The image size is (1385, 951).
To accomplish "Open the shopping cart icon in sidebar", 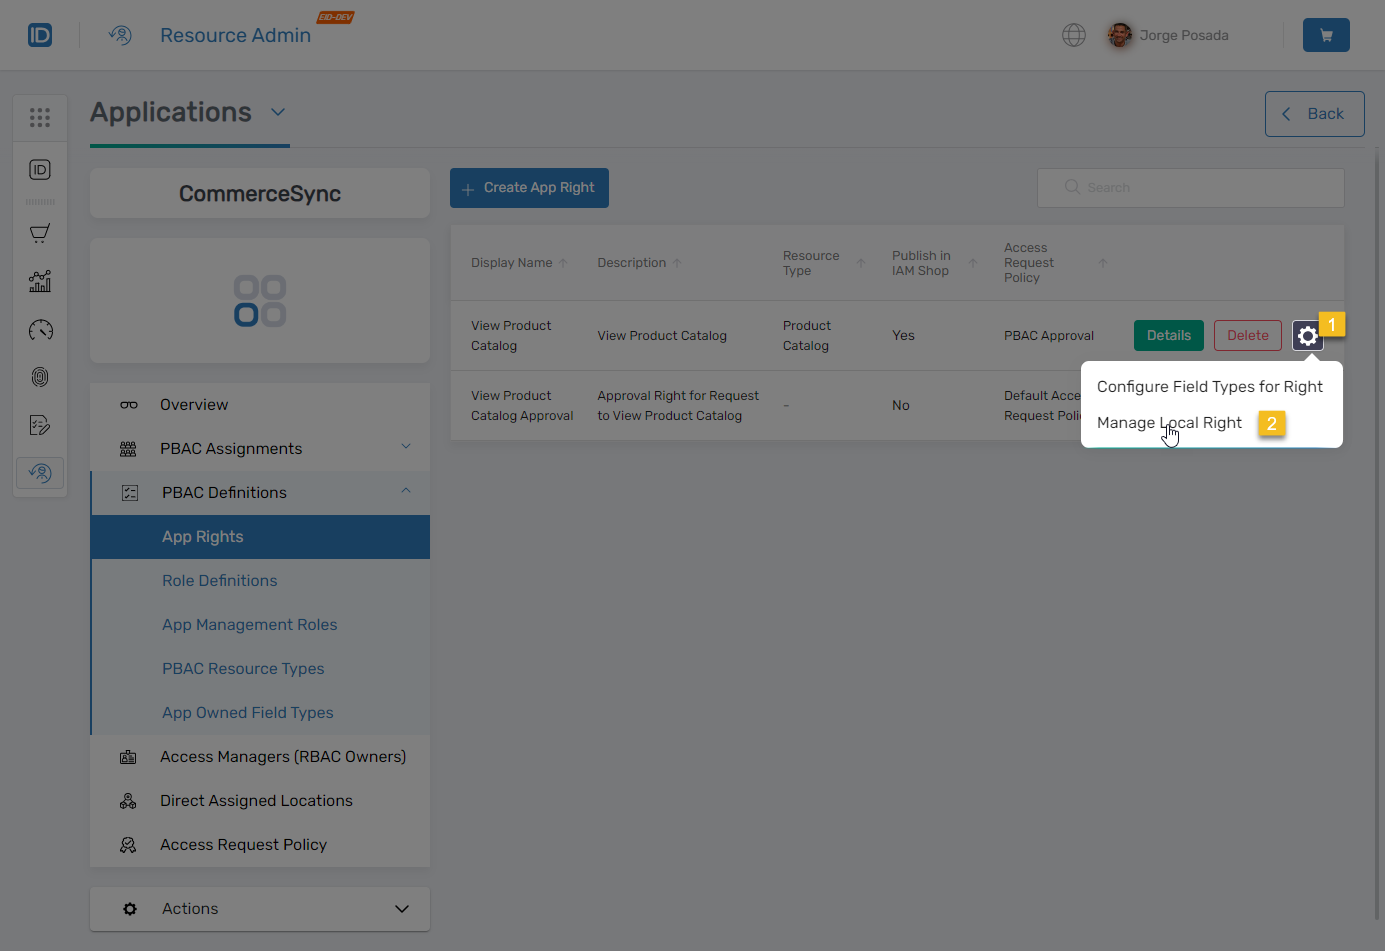I will (x=40, y=232).
